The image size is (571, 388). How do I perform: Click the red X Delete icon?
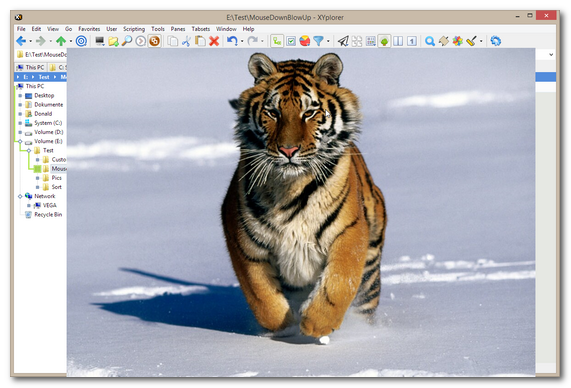pos(214,41)
